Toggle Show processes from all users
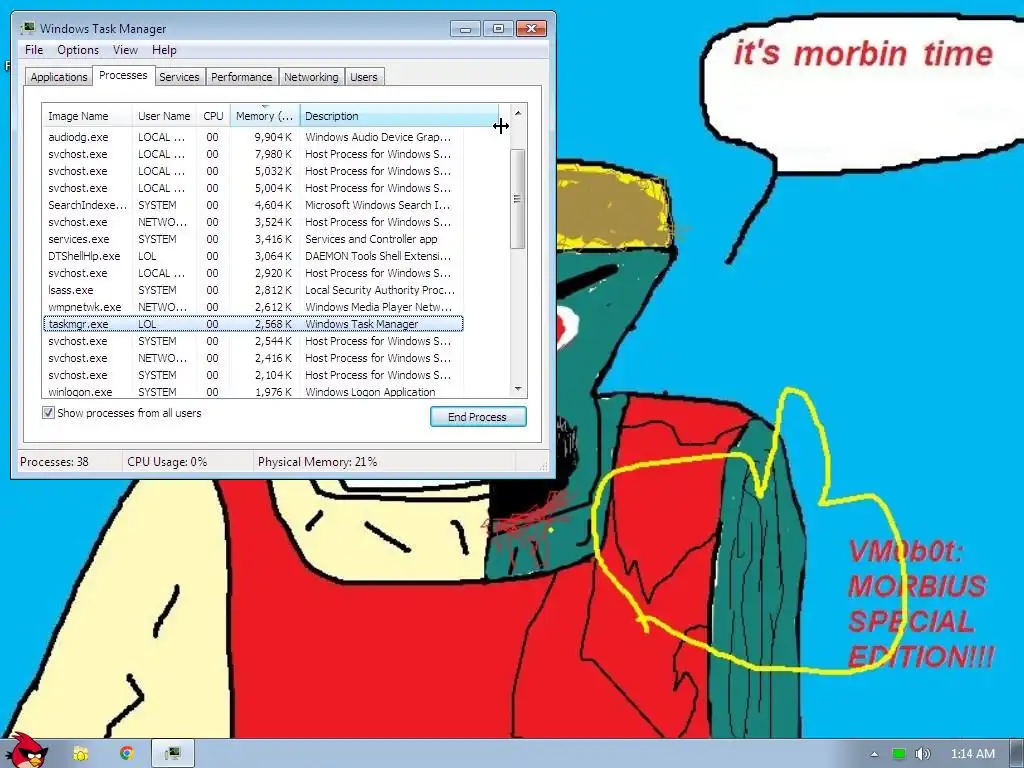The width and height of the screenshot is (1024, 768). (x=48, y=413)
